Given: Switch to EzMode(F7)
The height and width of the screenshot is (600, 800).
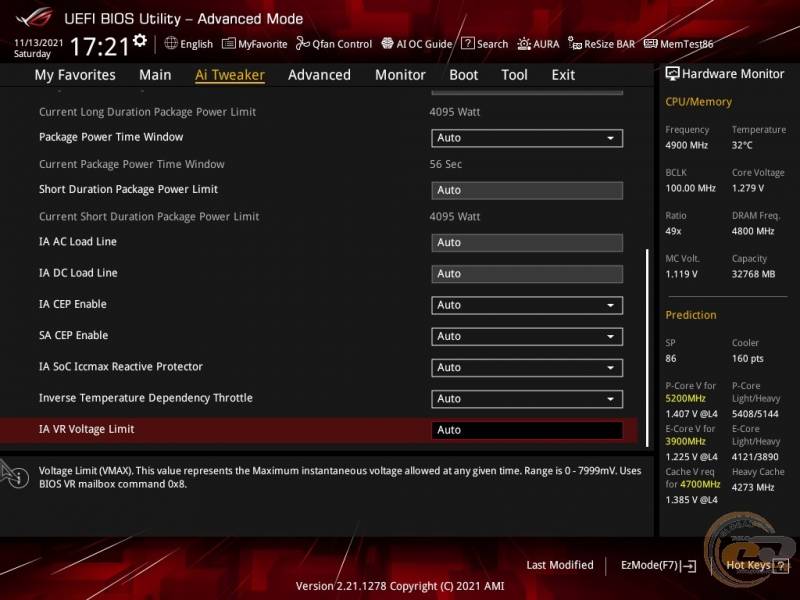Looking at the screenshot, I should pos(658,565).
